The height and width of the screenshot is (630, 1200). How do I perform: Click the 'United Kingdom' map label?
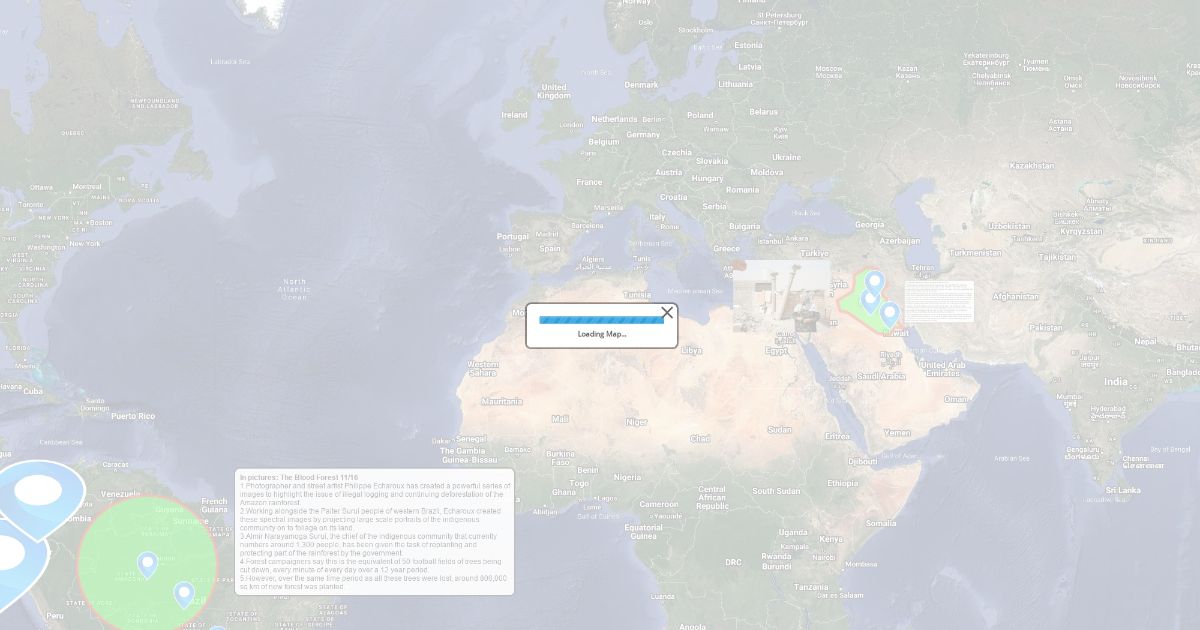click(554, 91)
